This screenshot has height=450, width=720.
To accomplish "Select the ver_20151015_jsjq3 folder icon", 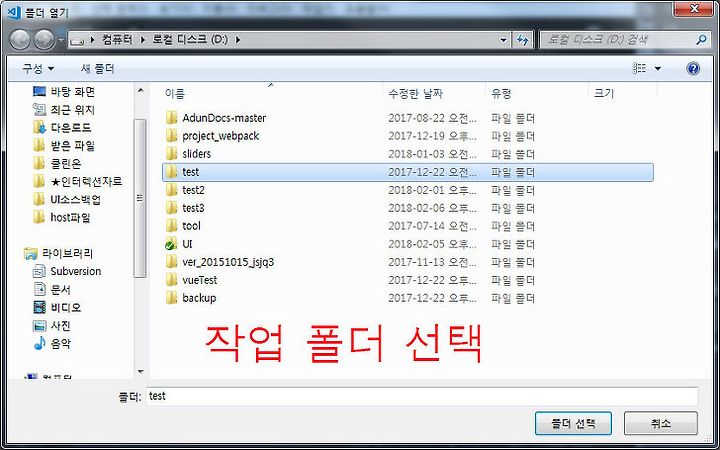I will coord(171,262).
